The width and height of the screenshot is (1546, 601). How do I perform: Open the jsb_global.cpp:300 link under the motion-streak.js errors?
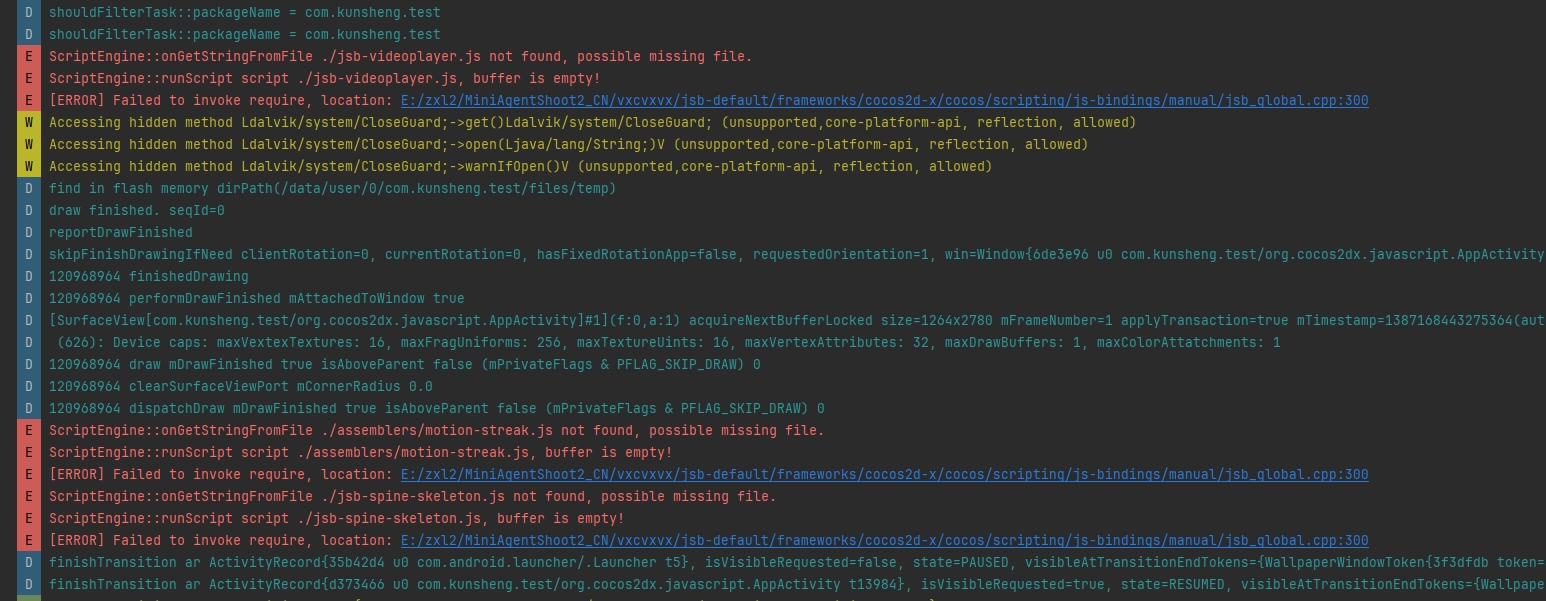[884, 475]
